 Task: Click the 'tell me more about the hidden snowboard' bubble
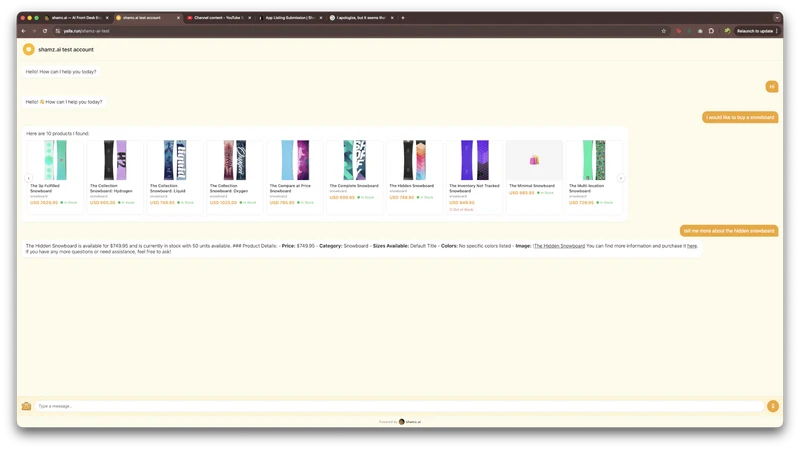click(x=729, y=231)
